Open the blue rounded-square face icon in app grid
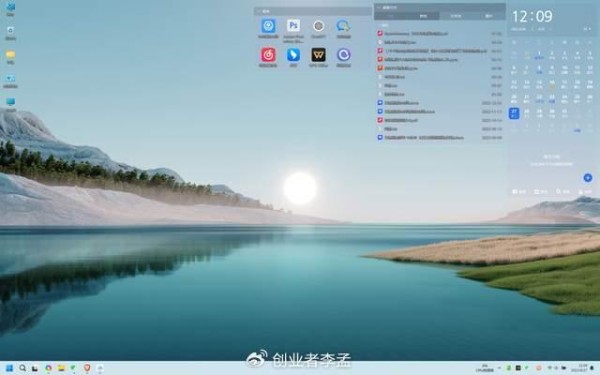 click(x=268, y=26)
